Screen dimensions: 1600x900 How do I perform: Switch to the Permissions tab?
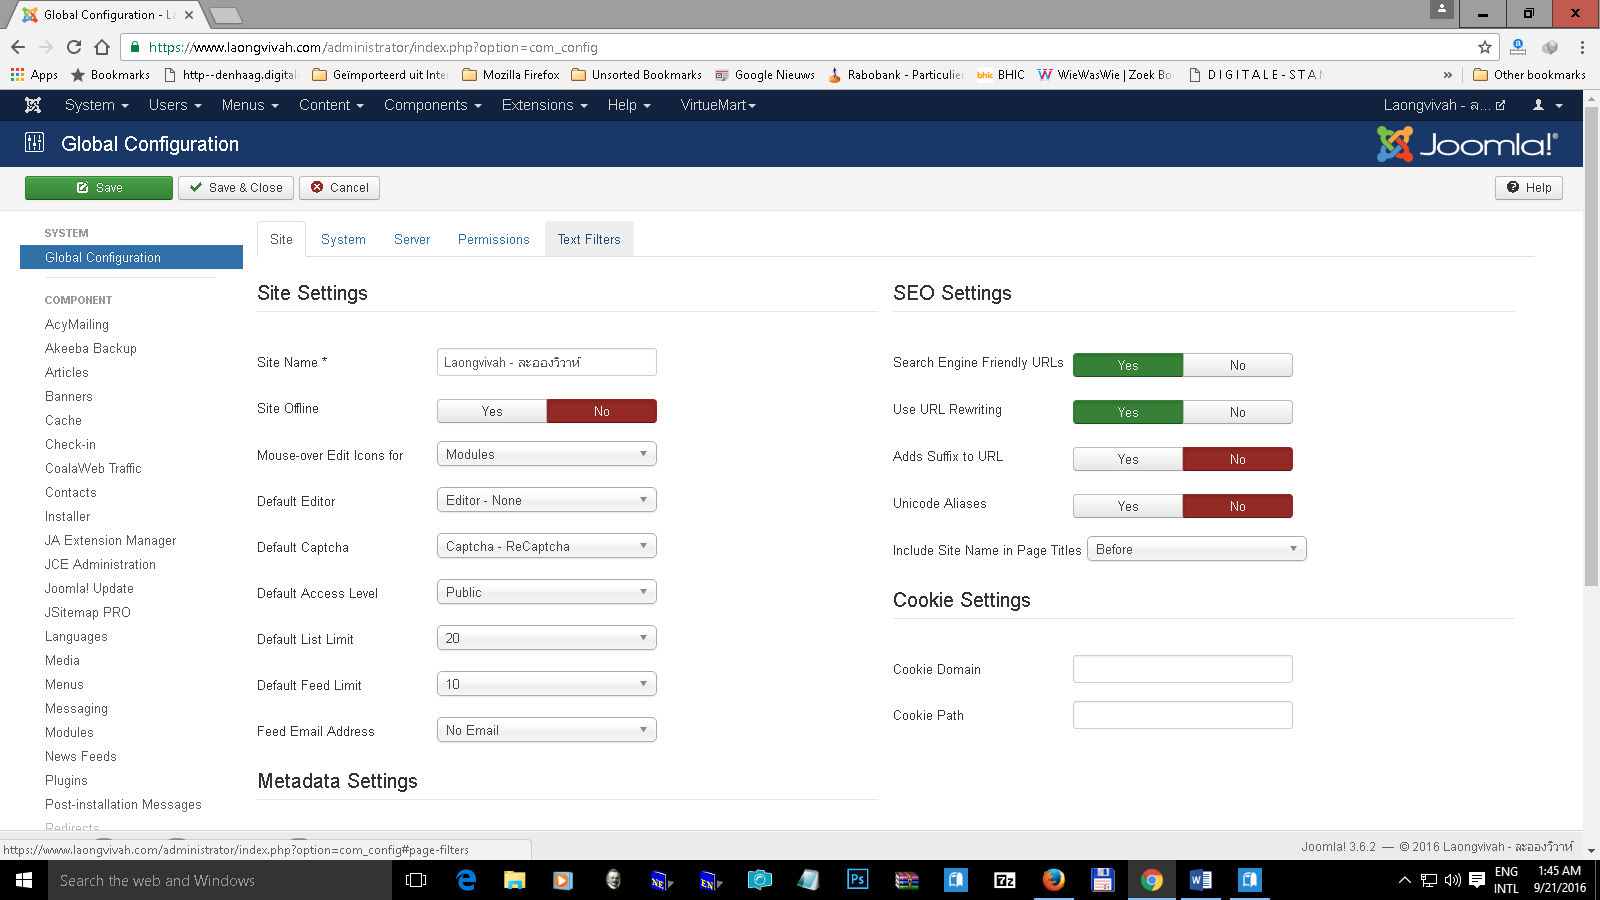pyautogui.click(x=493, y=239)
